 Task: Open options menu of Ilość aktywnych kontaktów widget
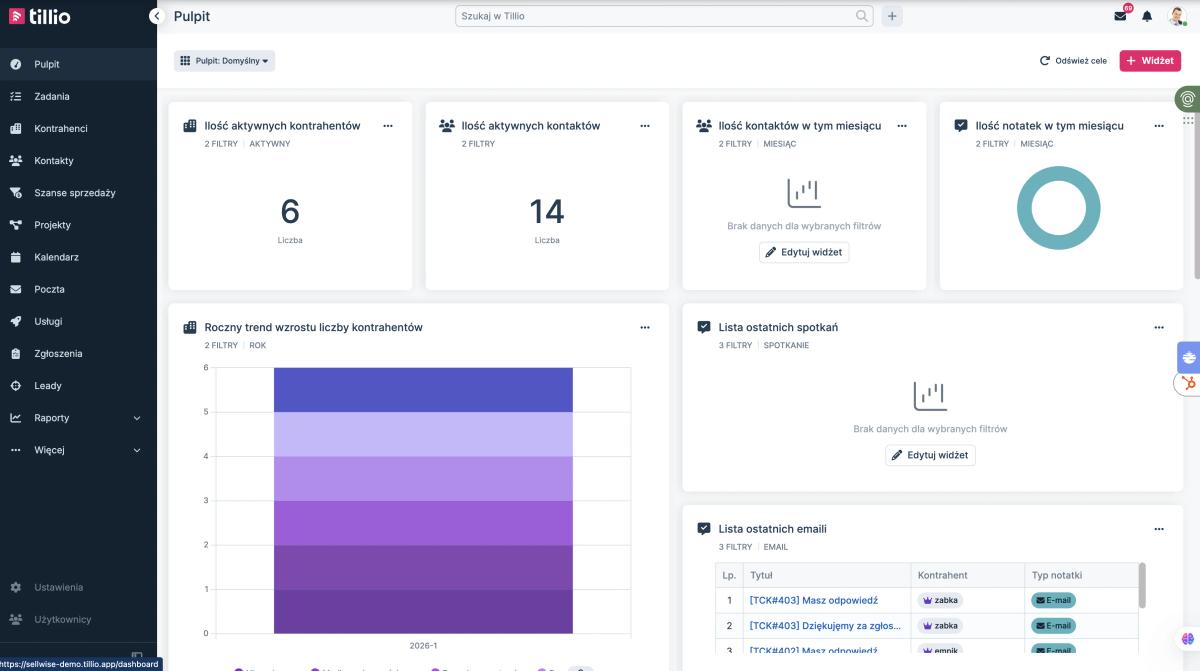(645, 126)
